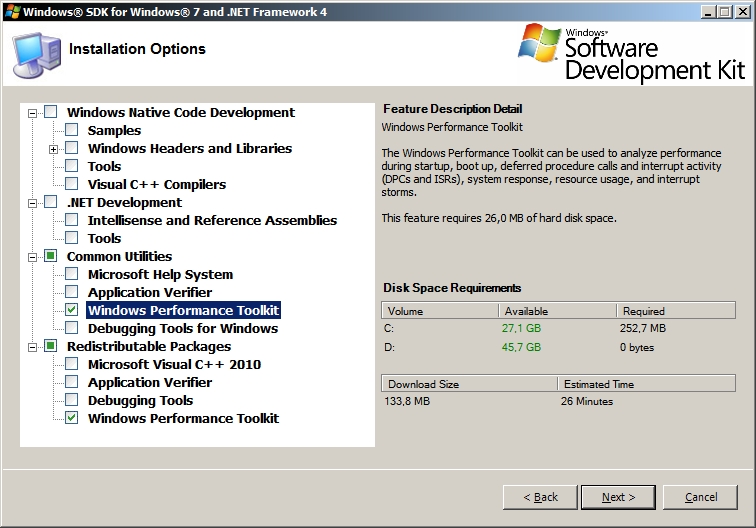Select Microsoft Visual C++ 2010 item
This screenshot has width=756, height=528.
(175, 365)
